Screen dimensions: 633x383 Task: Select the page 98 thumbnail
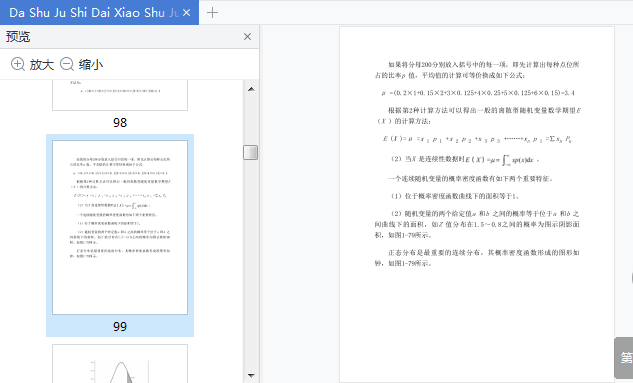tap(120, 95)
